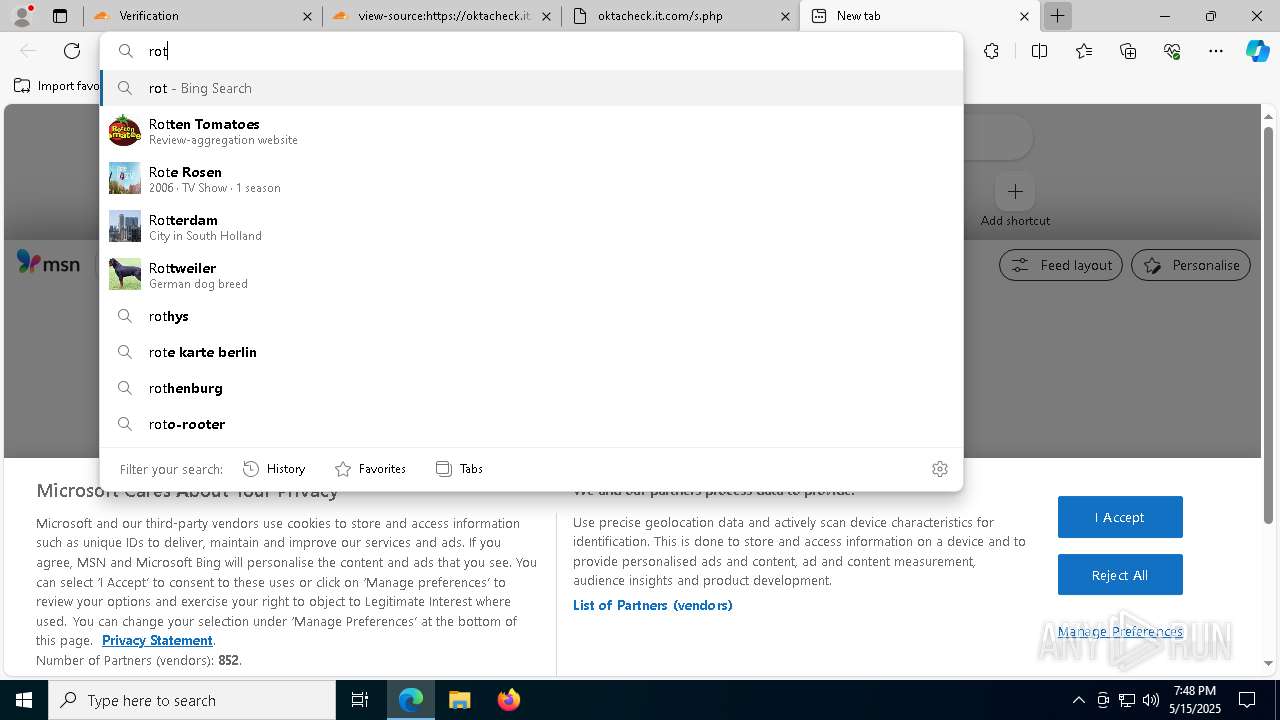Filter search by Favorites
This screenshot has height=720, width=1280.
370,469
